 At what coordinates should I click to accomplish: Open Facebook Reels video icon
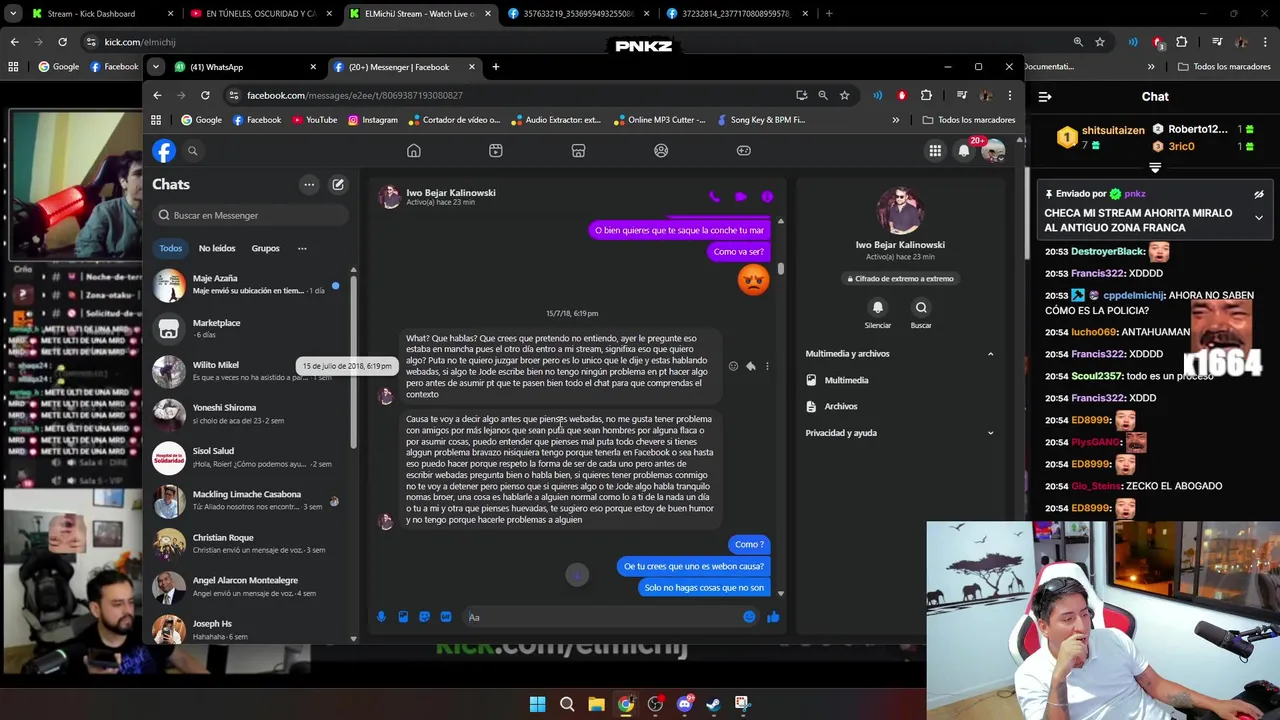(496, 150)
